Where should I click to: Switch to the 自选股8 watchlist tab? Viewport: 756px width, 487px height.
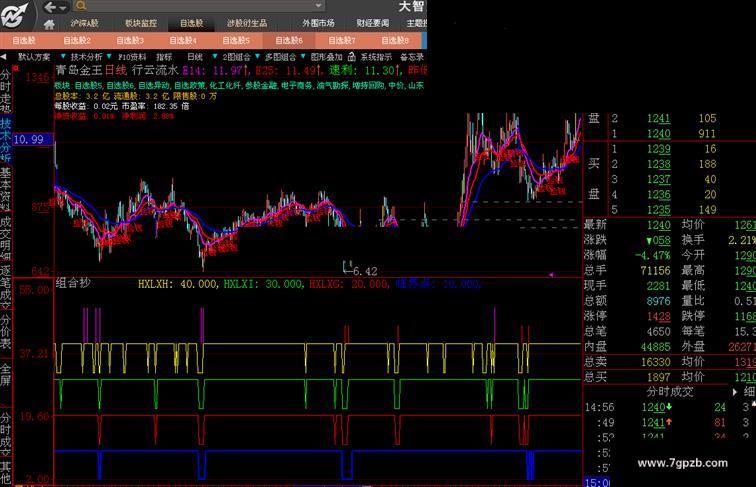point(395,41)
